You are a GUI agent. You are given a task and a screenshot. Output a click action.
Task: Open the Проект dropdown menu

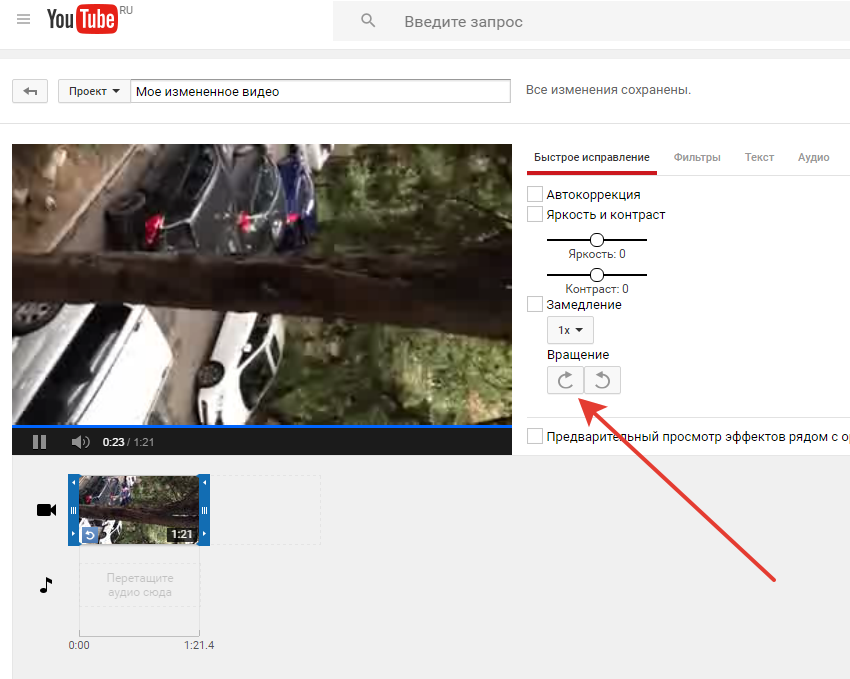94,91
